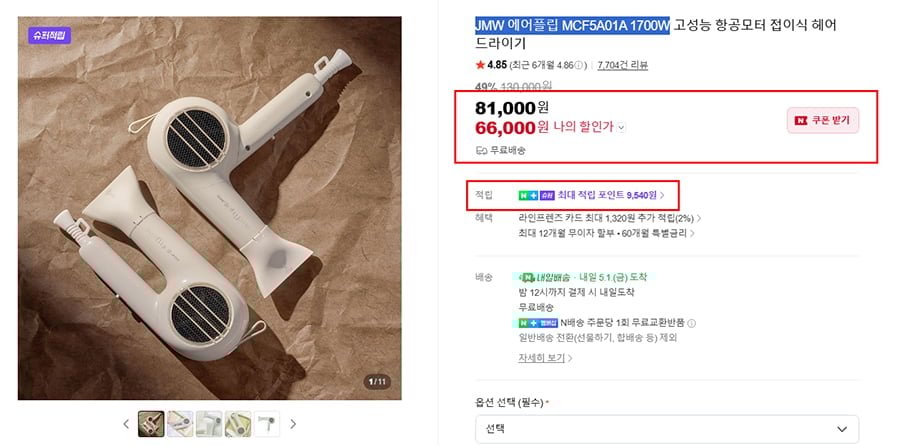Screen dimensions: 900x445
Task: Expand the 나의 할인가 price details
Action: click(x=621, y=128)
